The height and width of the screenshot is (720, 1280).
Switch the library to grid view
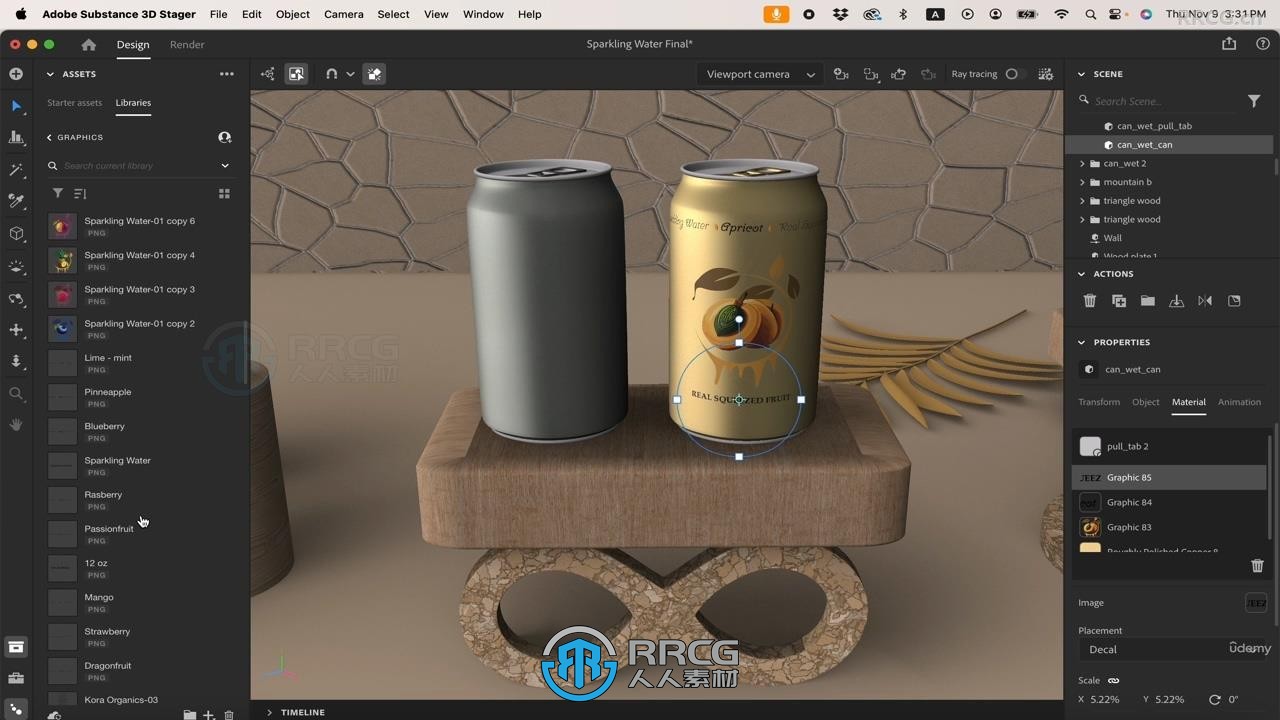[x=224, y=194]
